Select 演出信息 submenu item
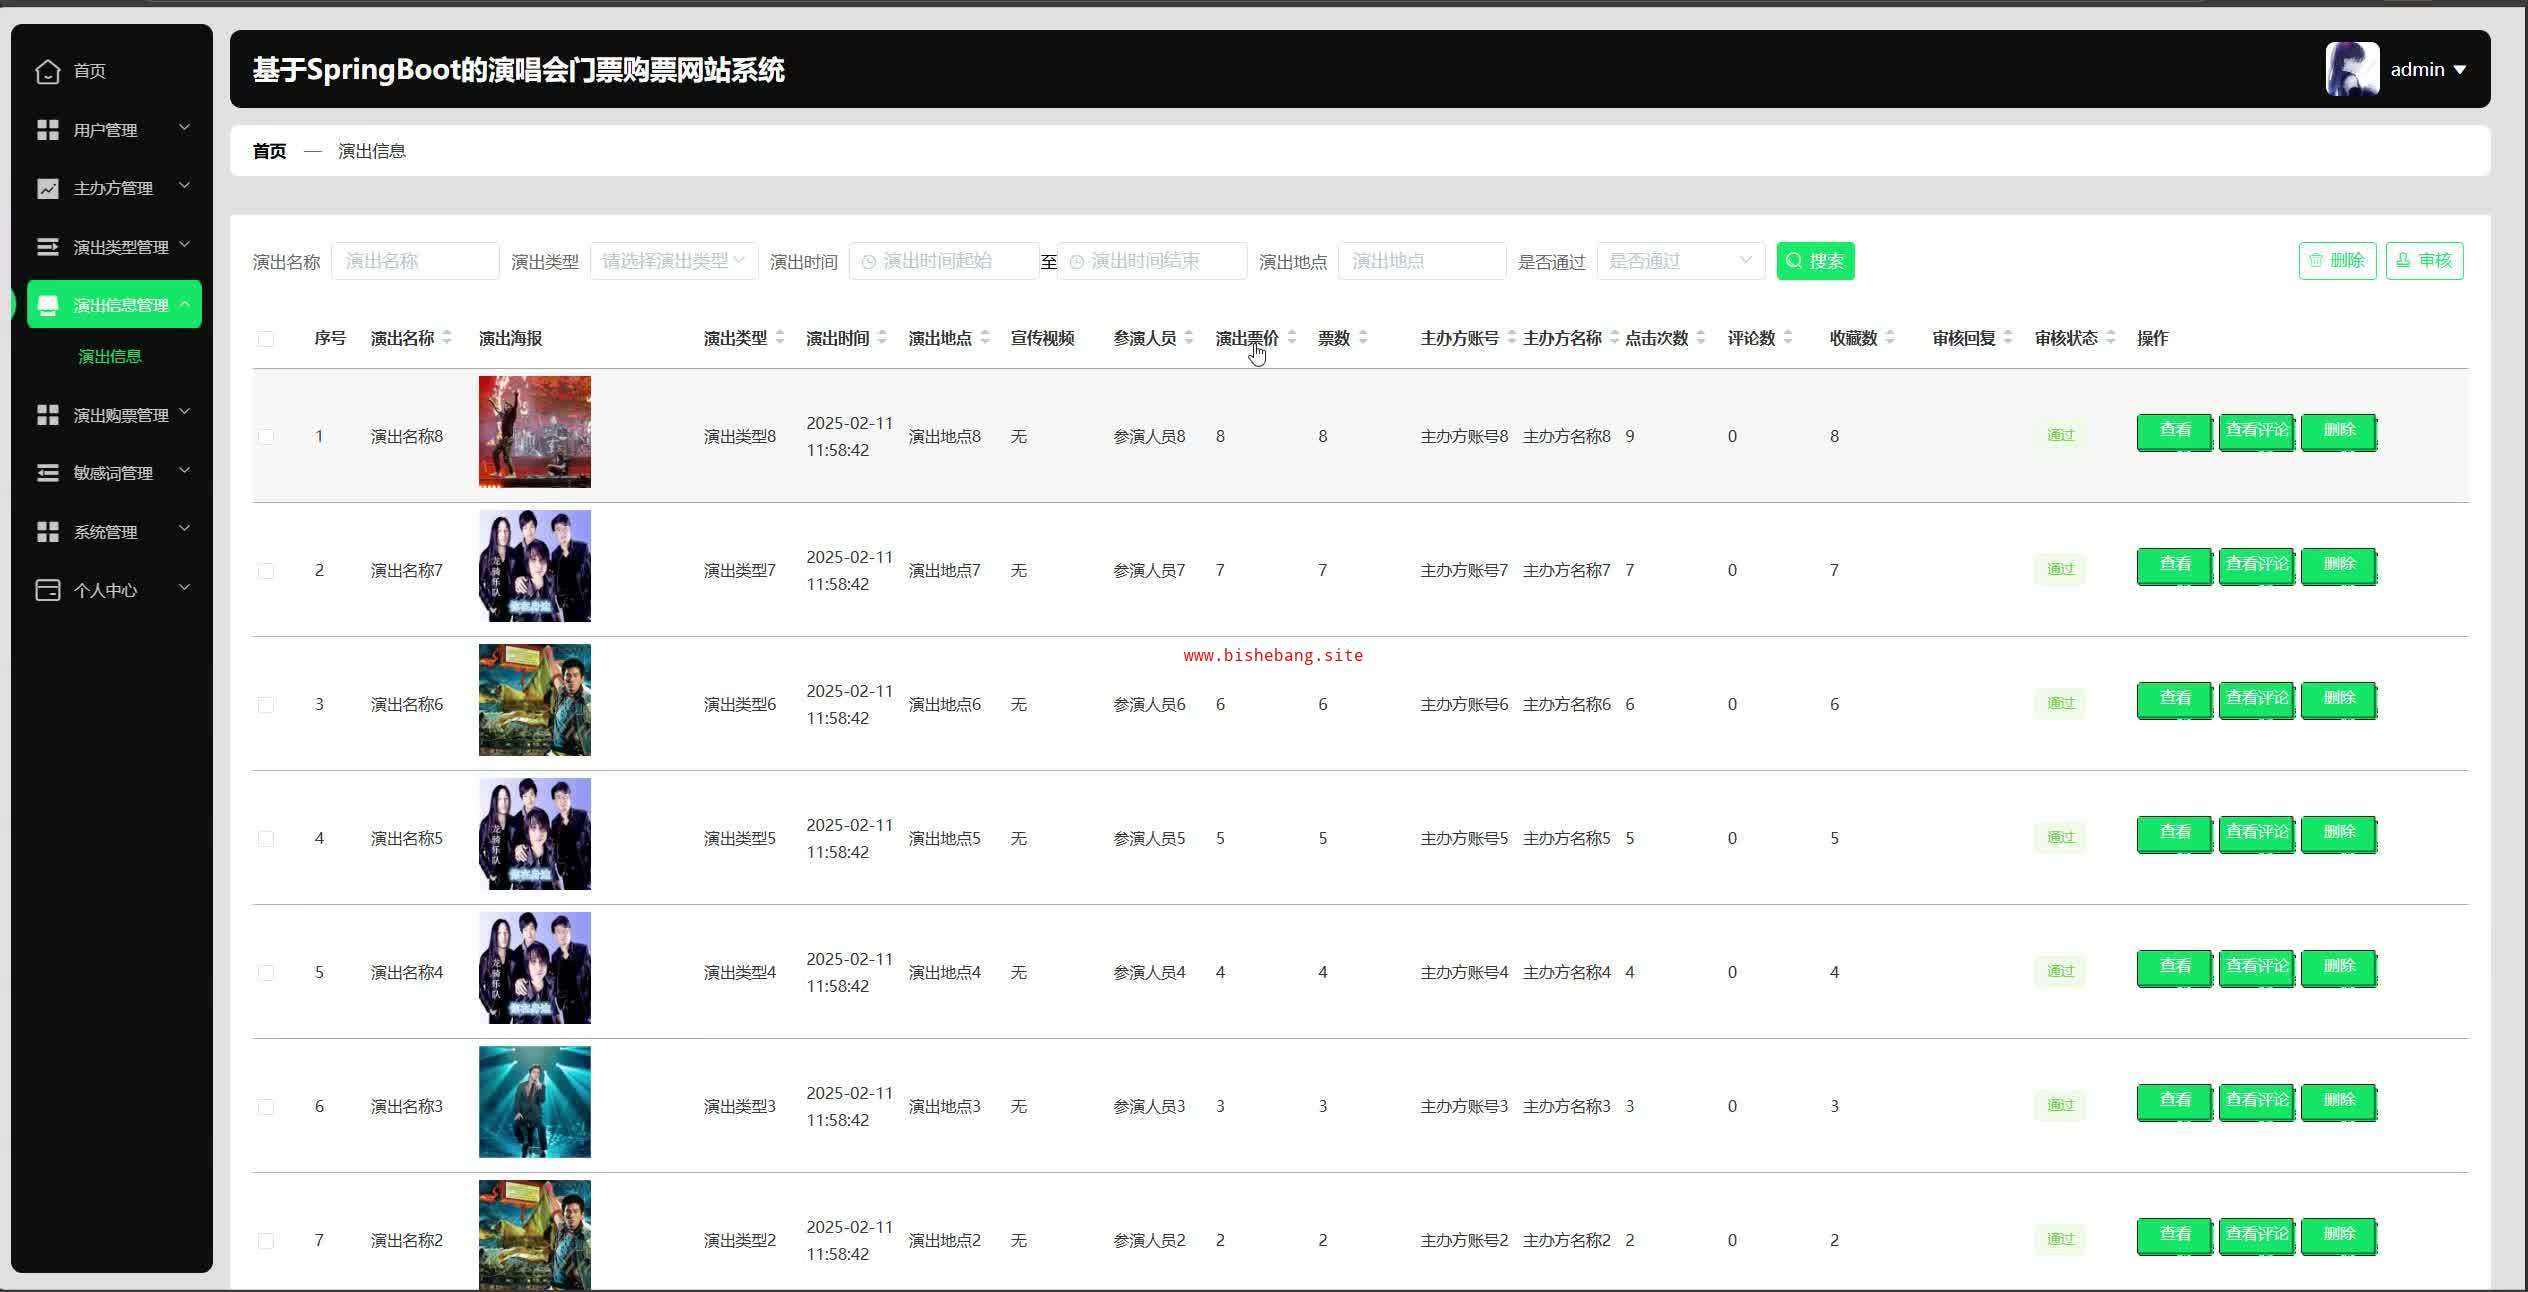This screenshot has height=1292, width=2528. 110,356
